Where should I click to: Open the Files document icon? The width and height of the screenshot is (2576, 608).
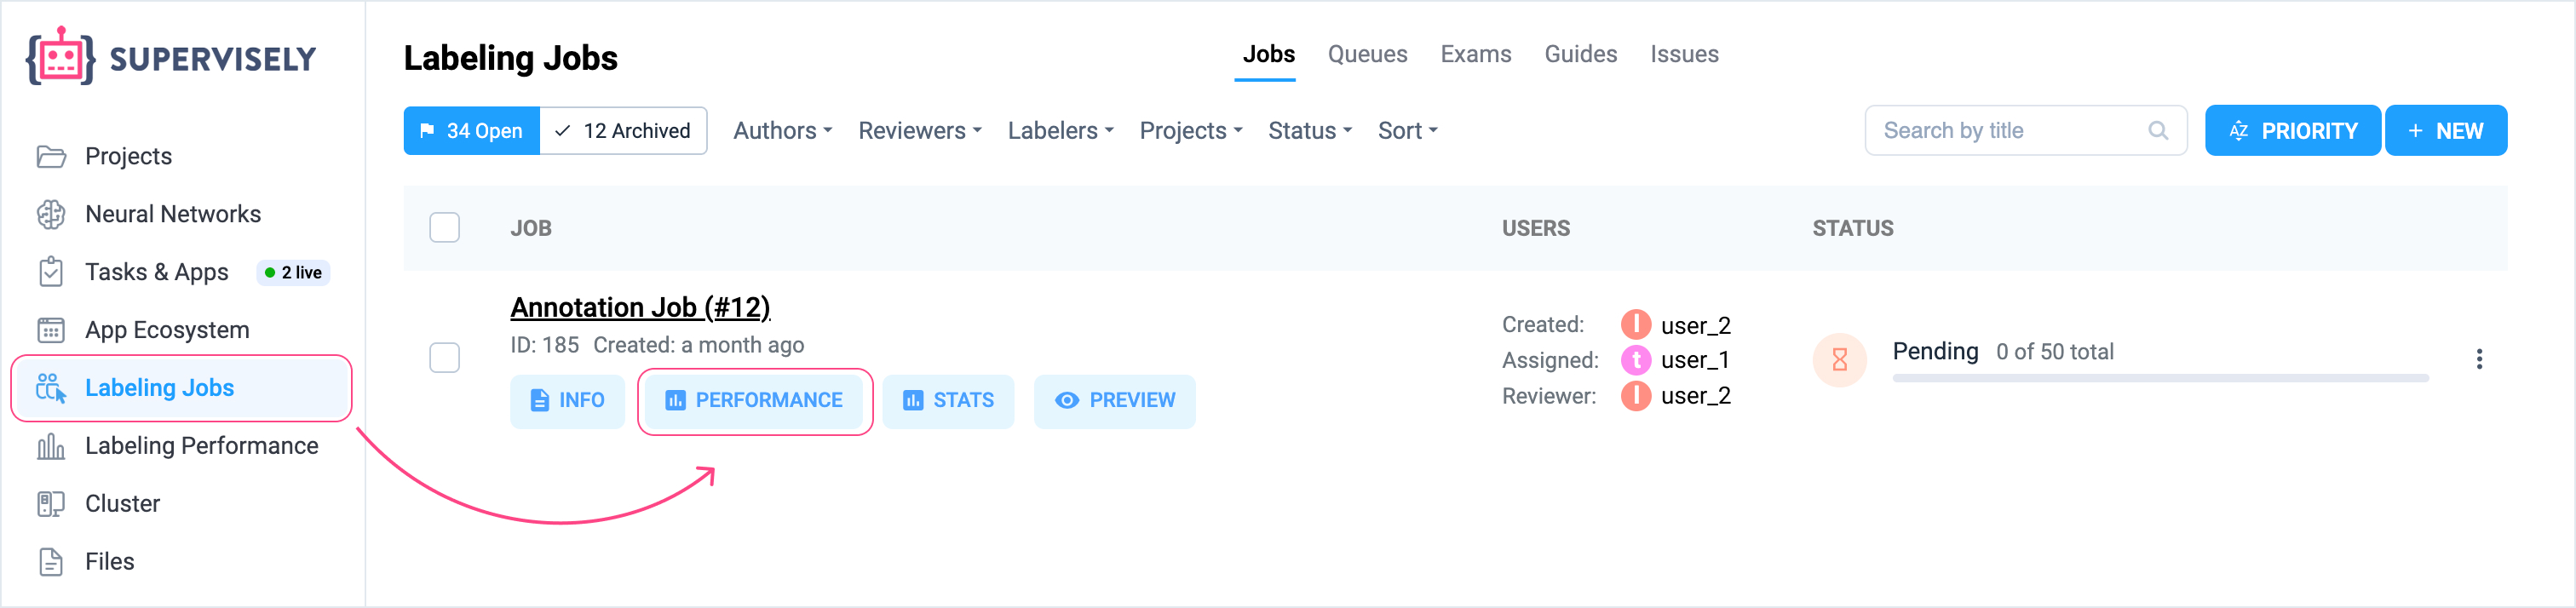tap(51, 562)
